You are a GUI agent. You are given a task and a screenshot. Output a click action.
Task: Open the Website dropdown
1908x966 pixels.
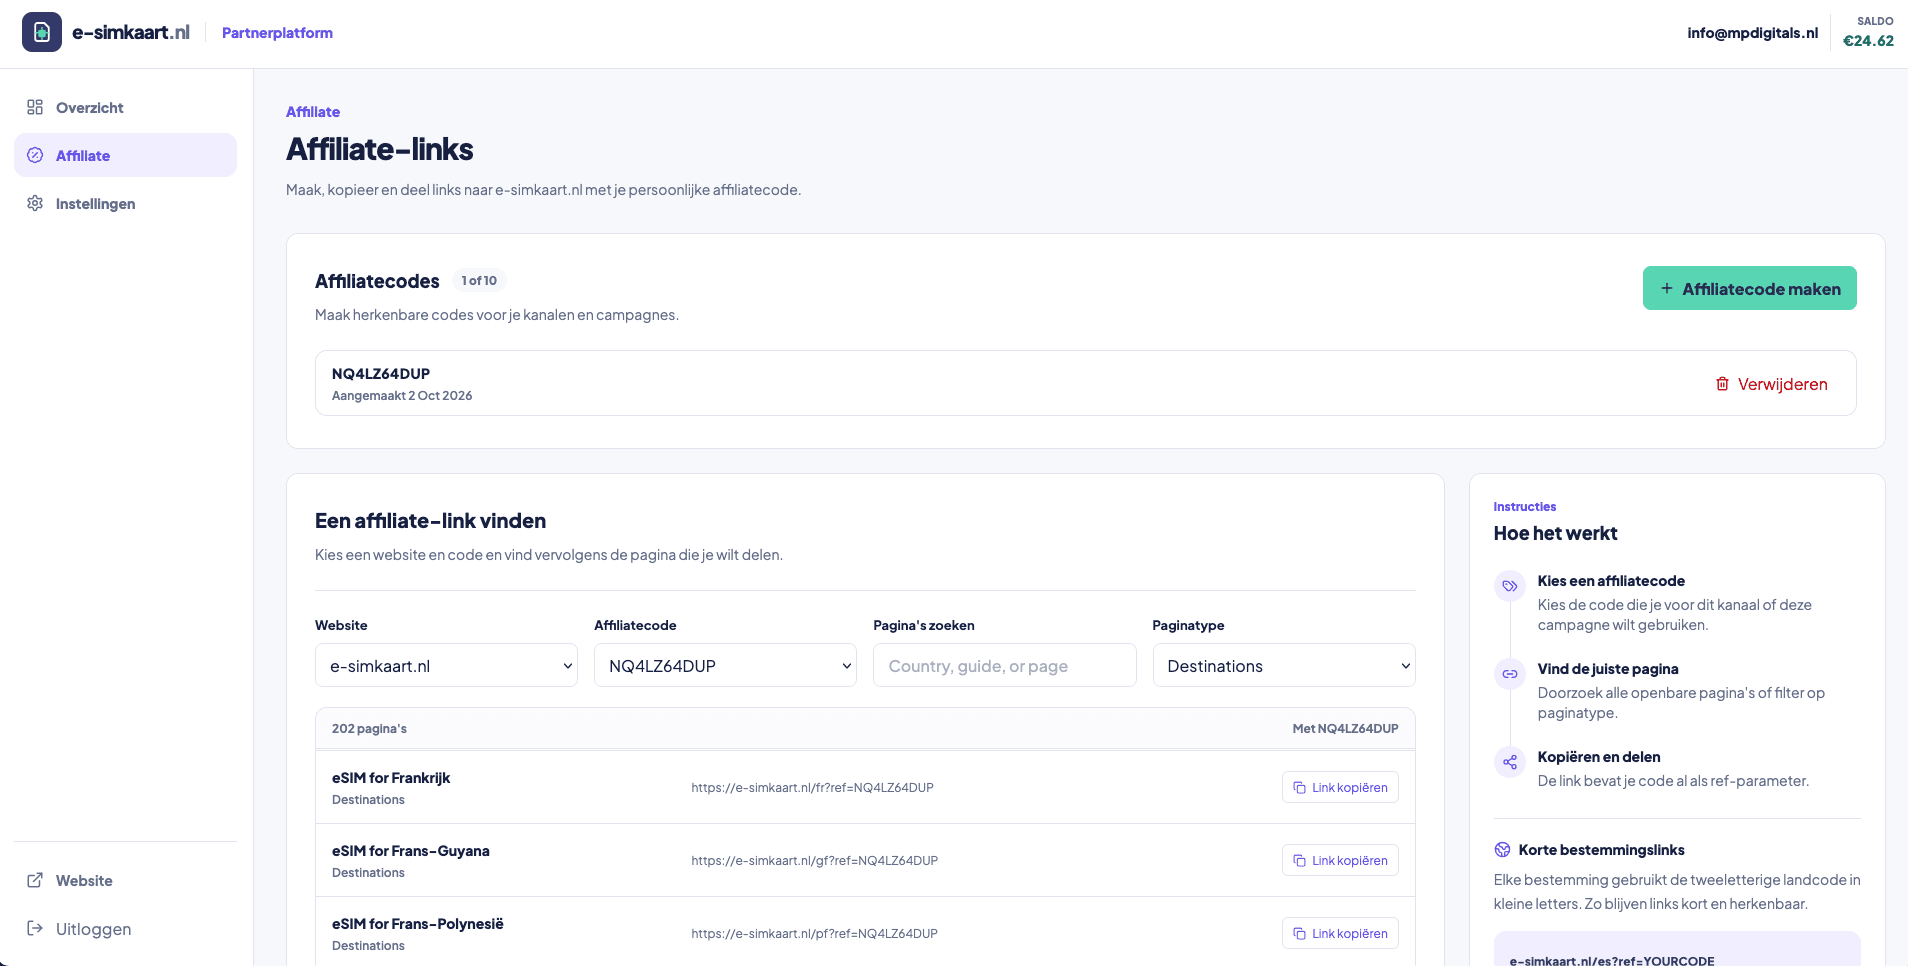pyautogui.click(x=446, y=665)
